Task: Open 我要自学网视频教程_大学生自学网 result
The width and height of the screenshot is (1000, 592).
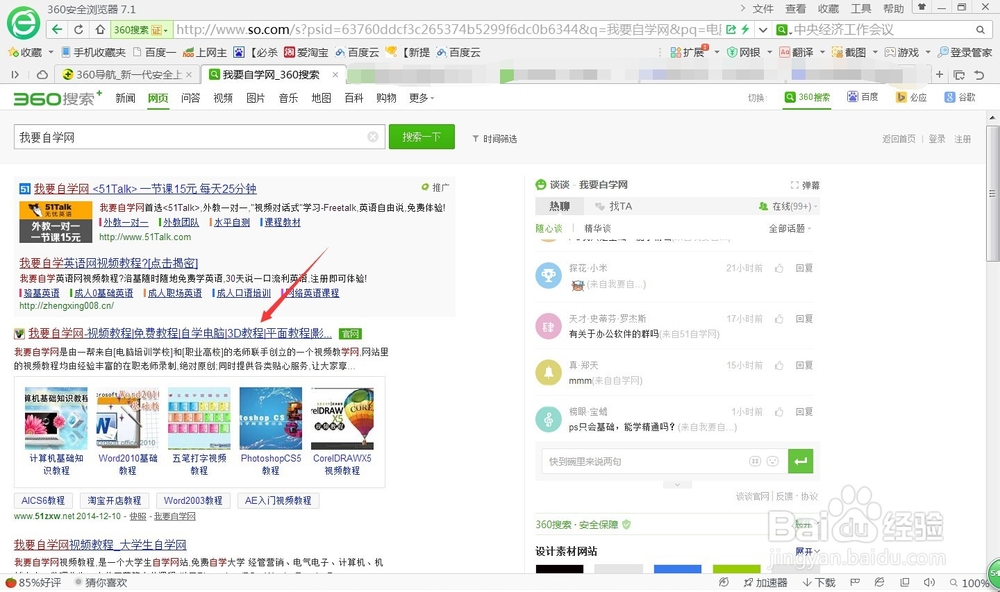Action: [100, 545]
